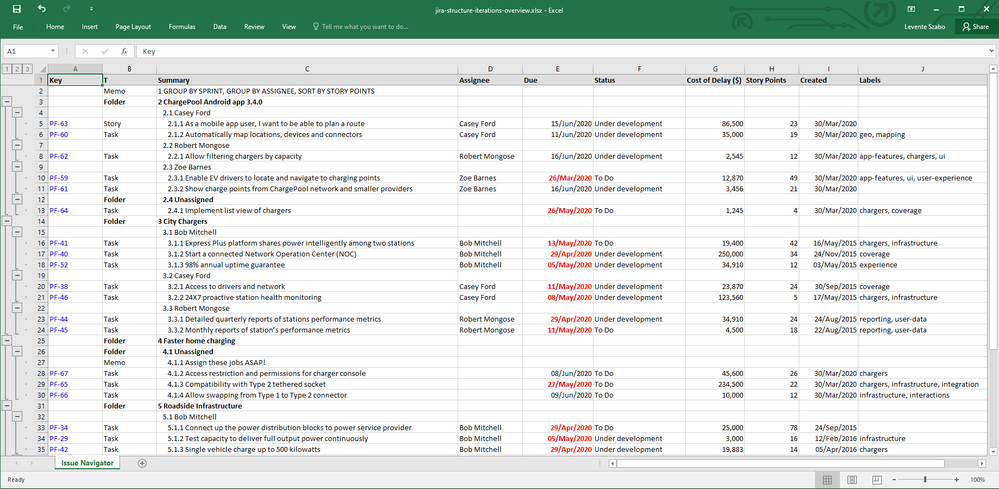Open the Review ribbon tab
The width and height of the screenshot is (999, 489).
coord(254,27)
